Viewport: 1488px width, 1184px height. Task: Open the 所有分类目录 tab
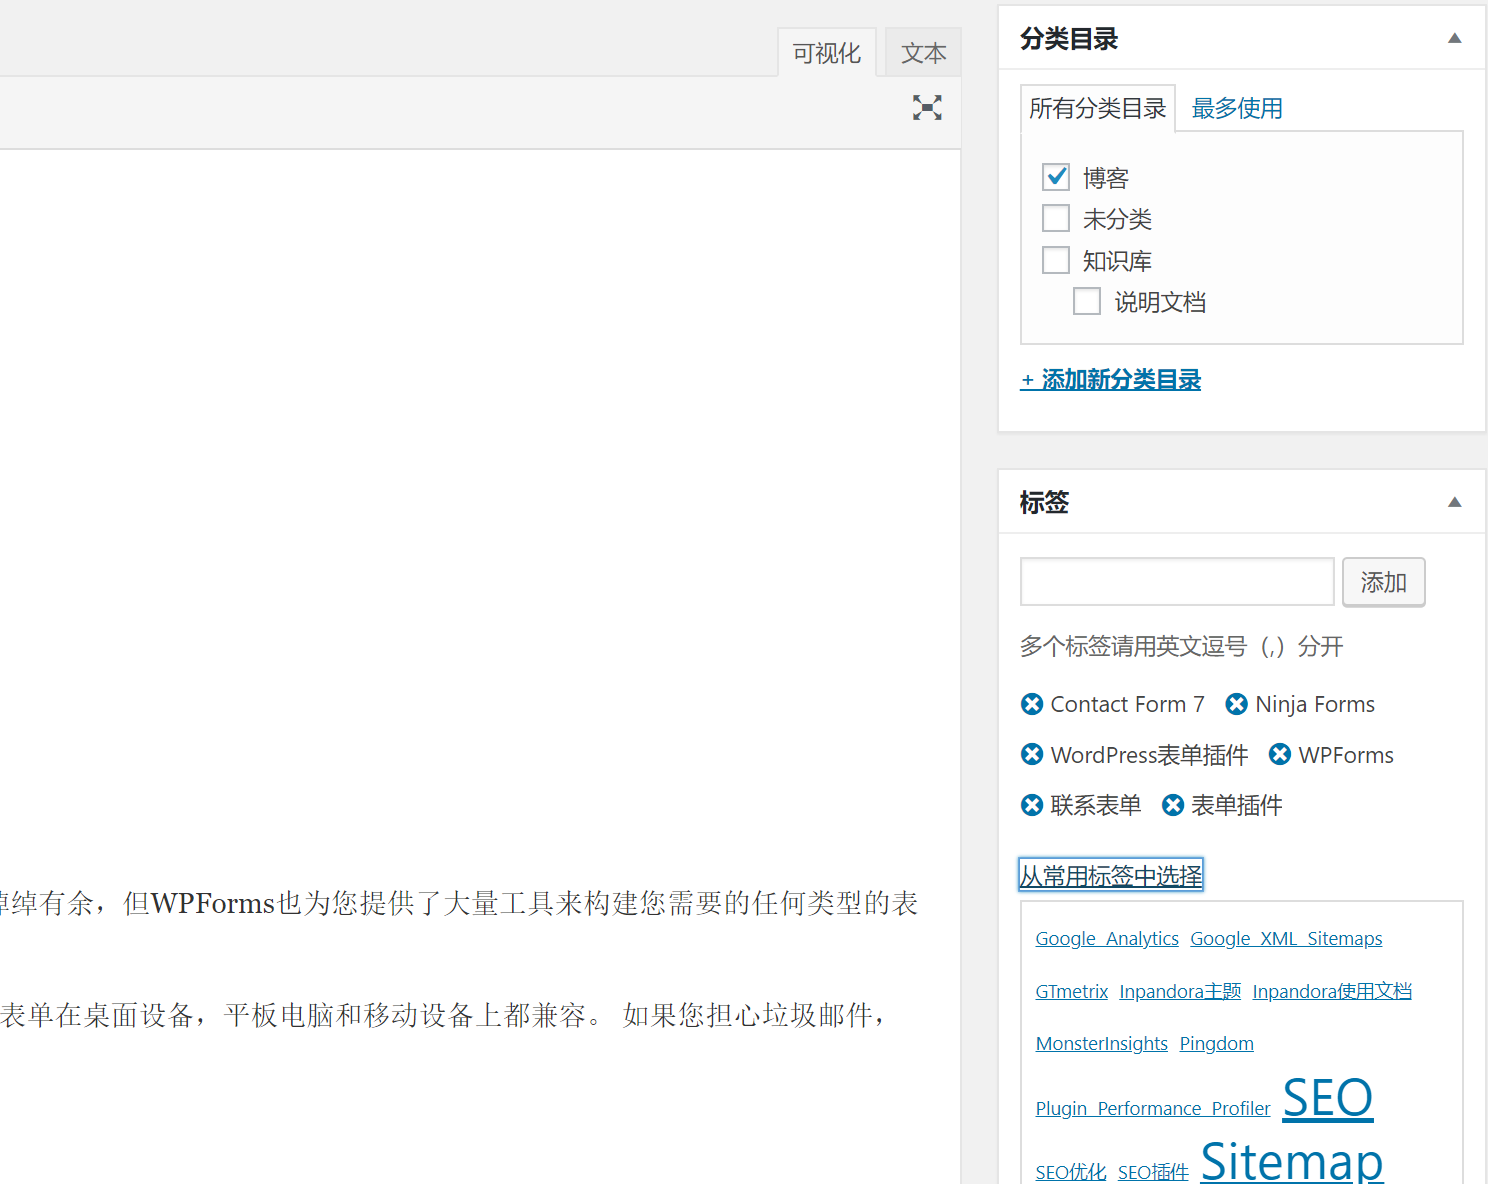tap(1097, 108)
